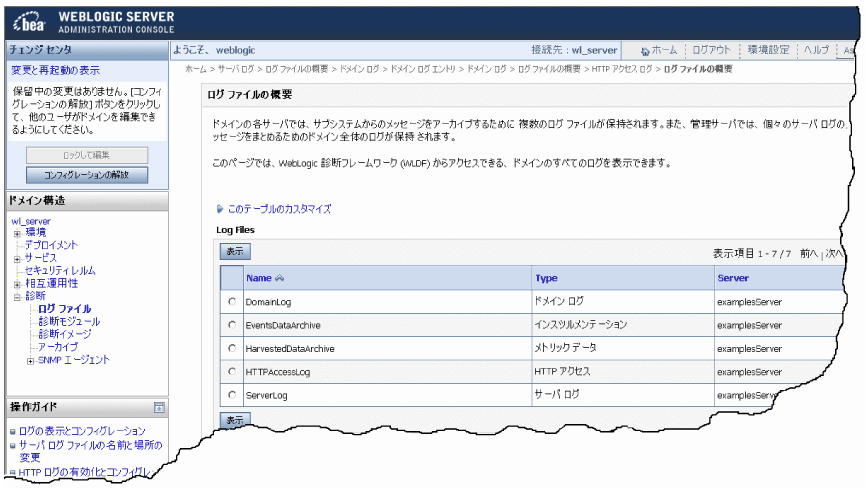Select the HarvestedDataArchive radio button
867x488 pixels.
coord(232,348)
